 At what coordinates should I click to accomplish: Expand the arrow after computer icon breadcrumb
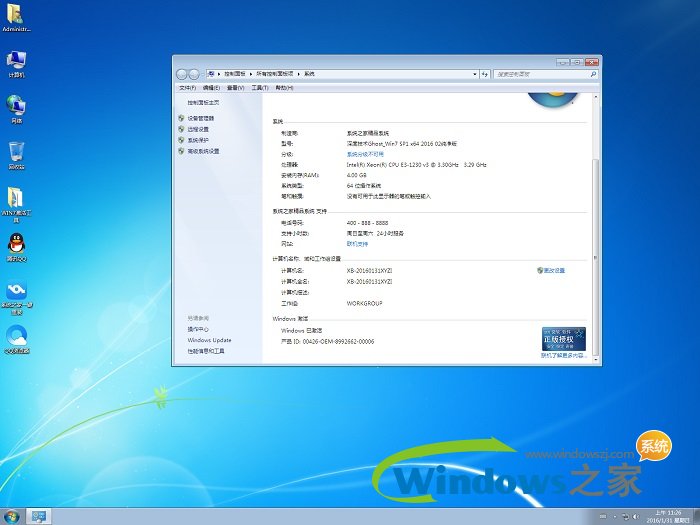219,74
